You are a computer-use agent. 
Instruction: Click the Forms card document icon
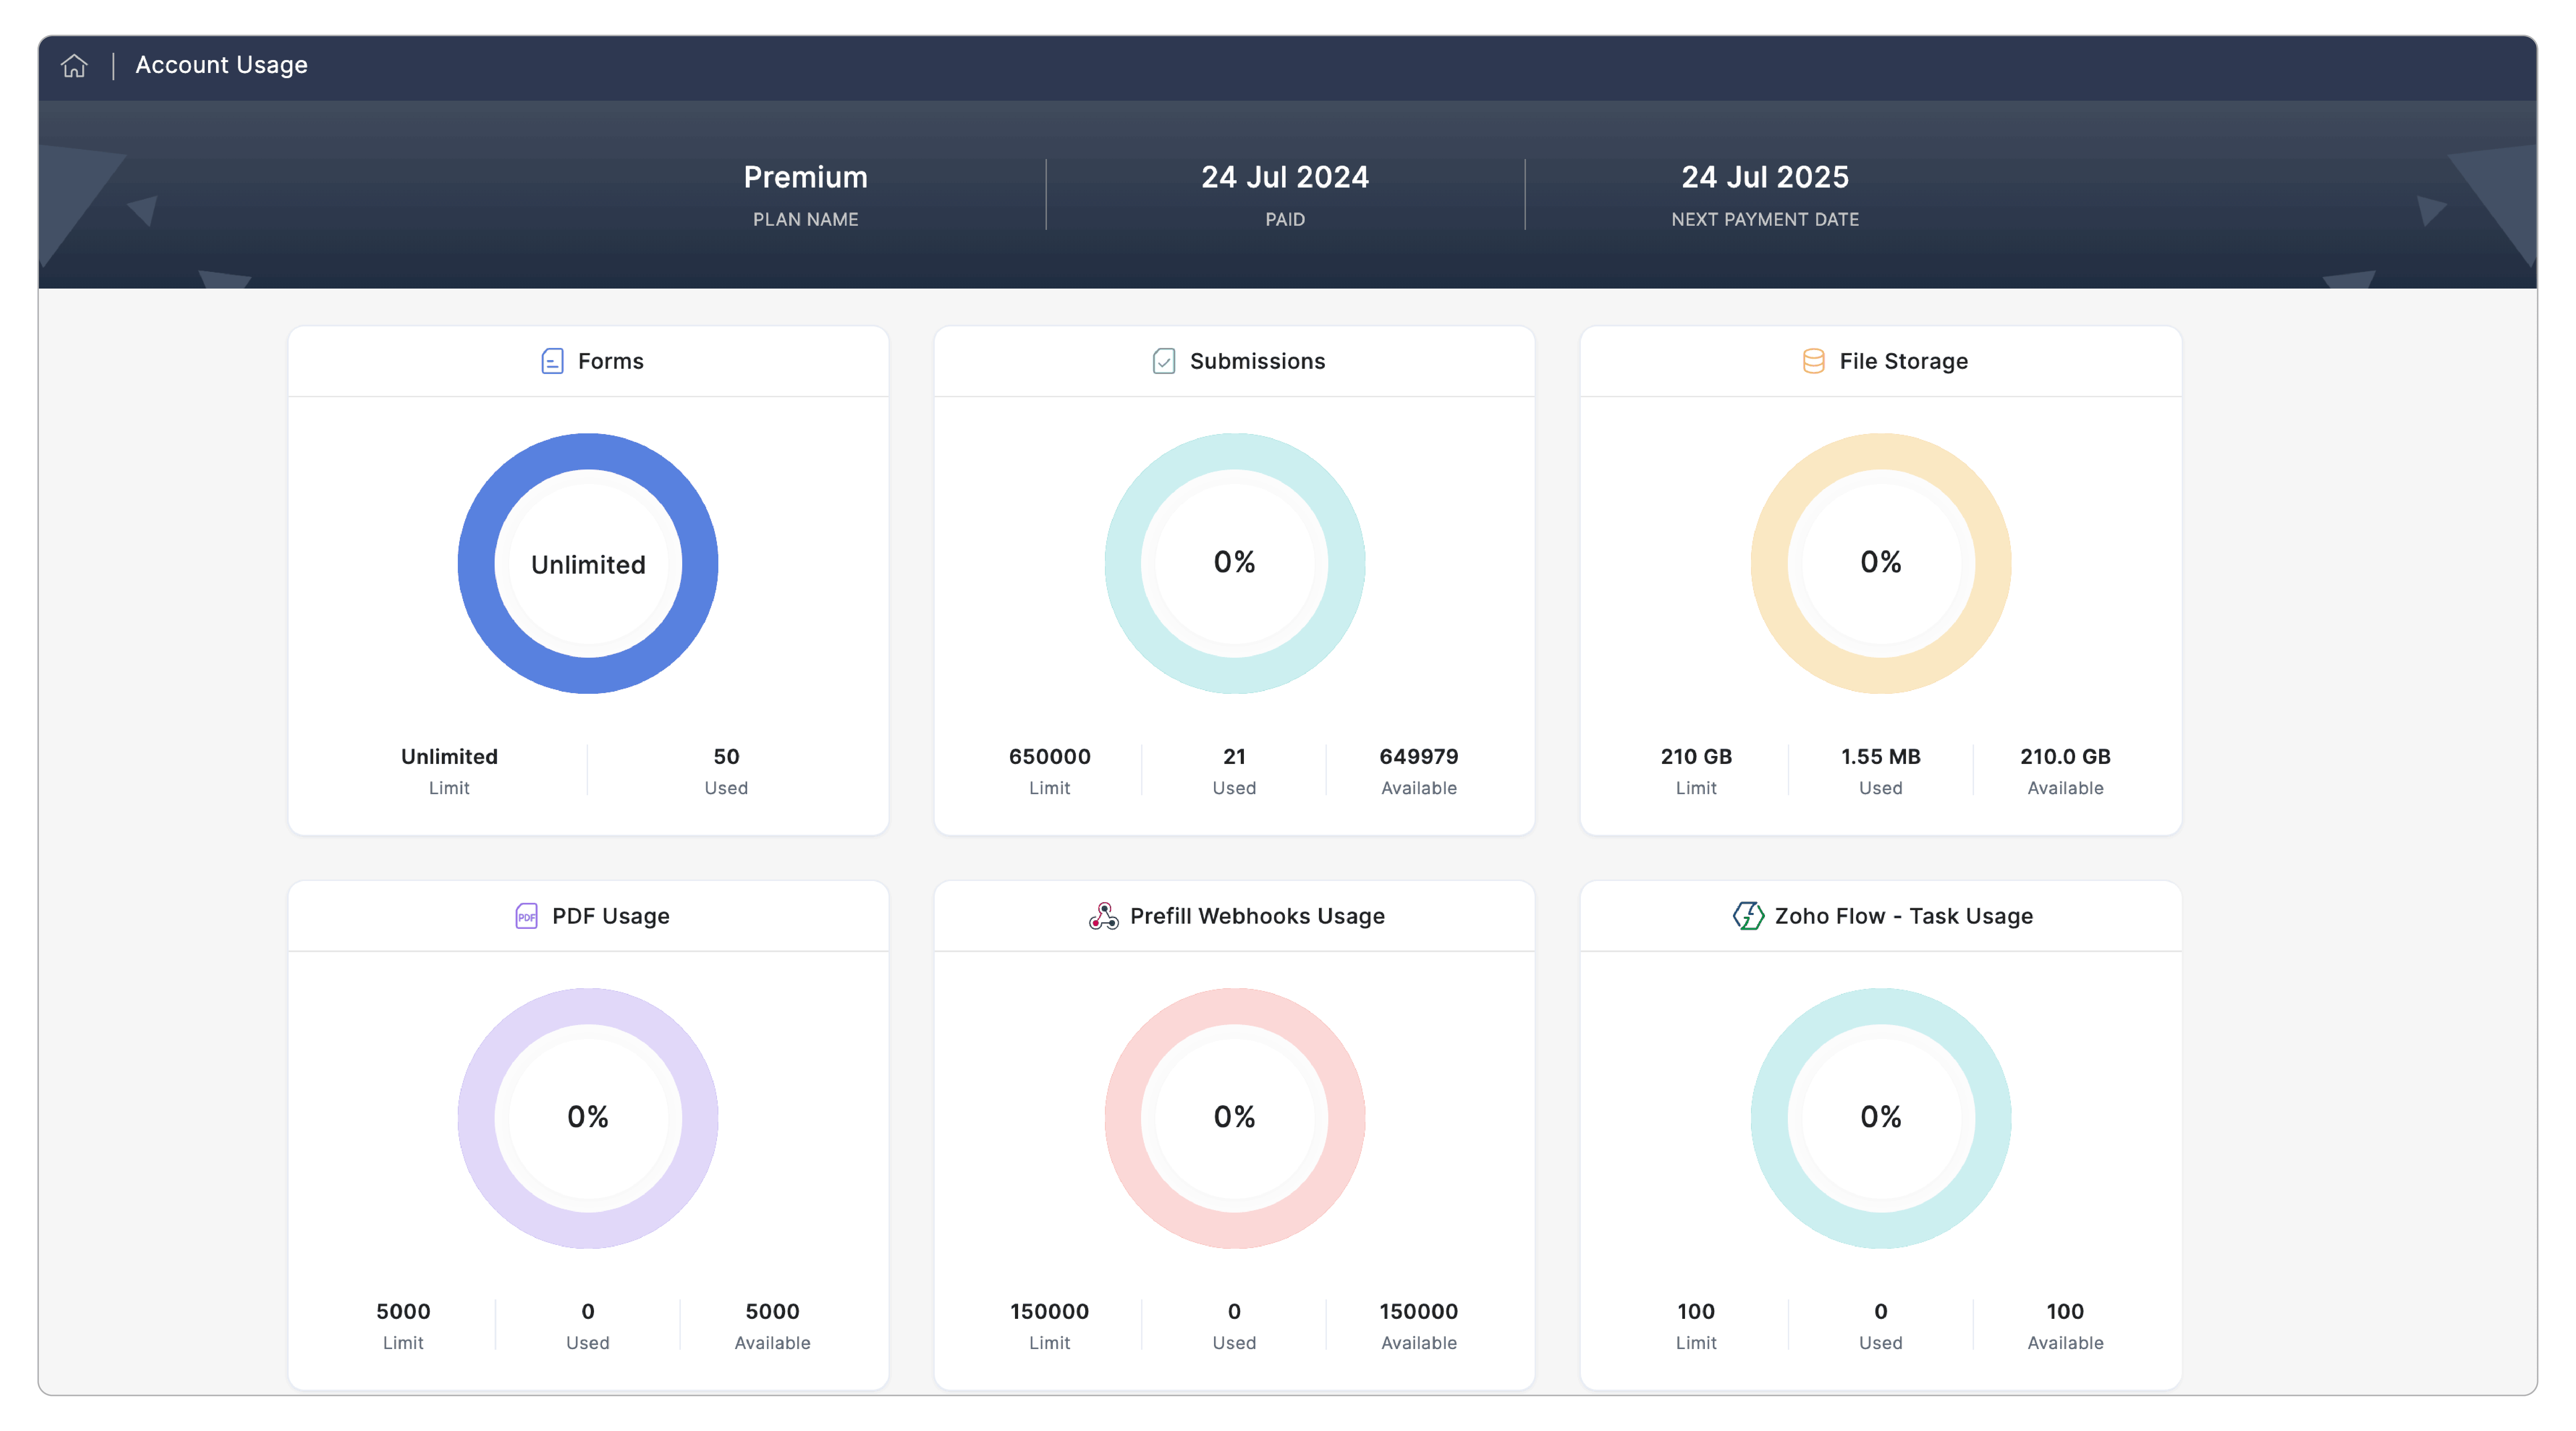[x=552, y=361]
